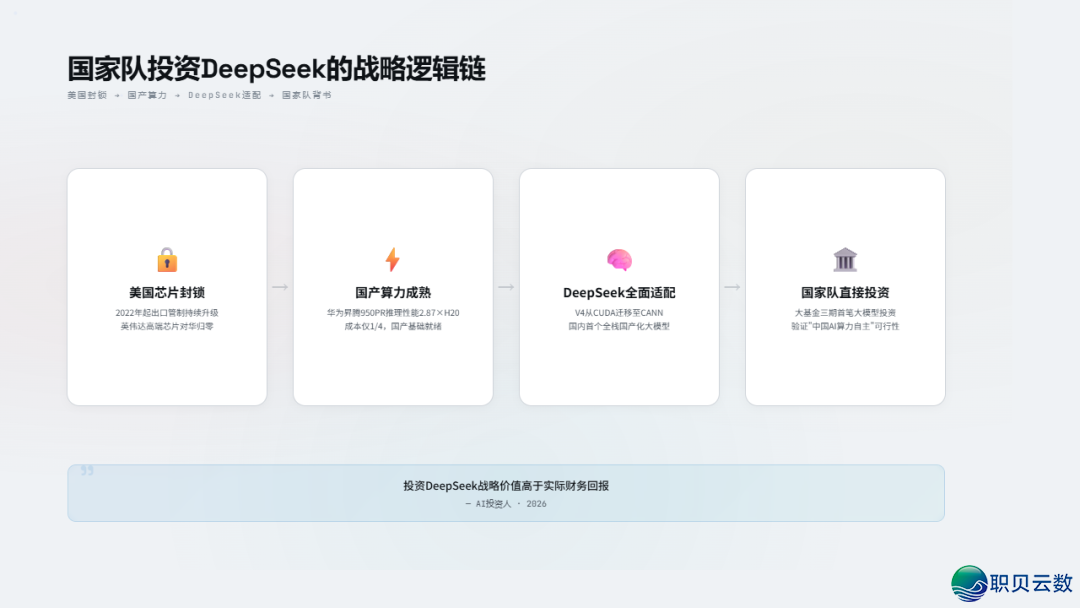Click the bank building icon above 国家队直接投资
The width and height of the screenshot is (1080, 608).
pos(845,260)
